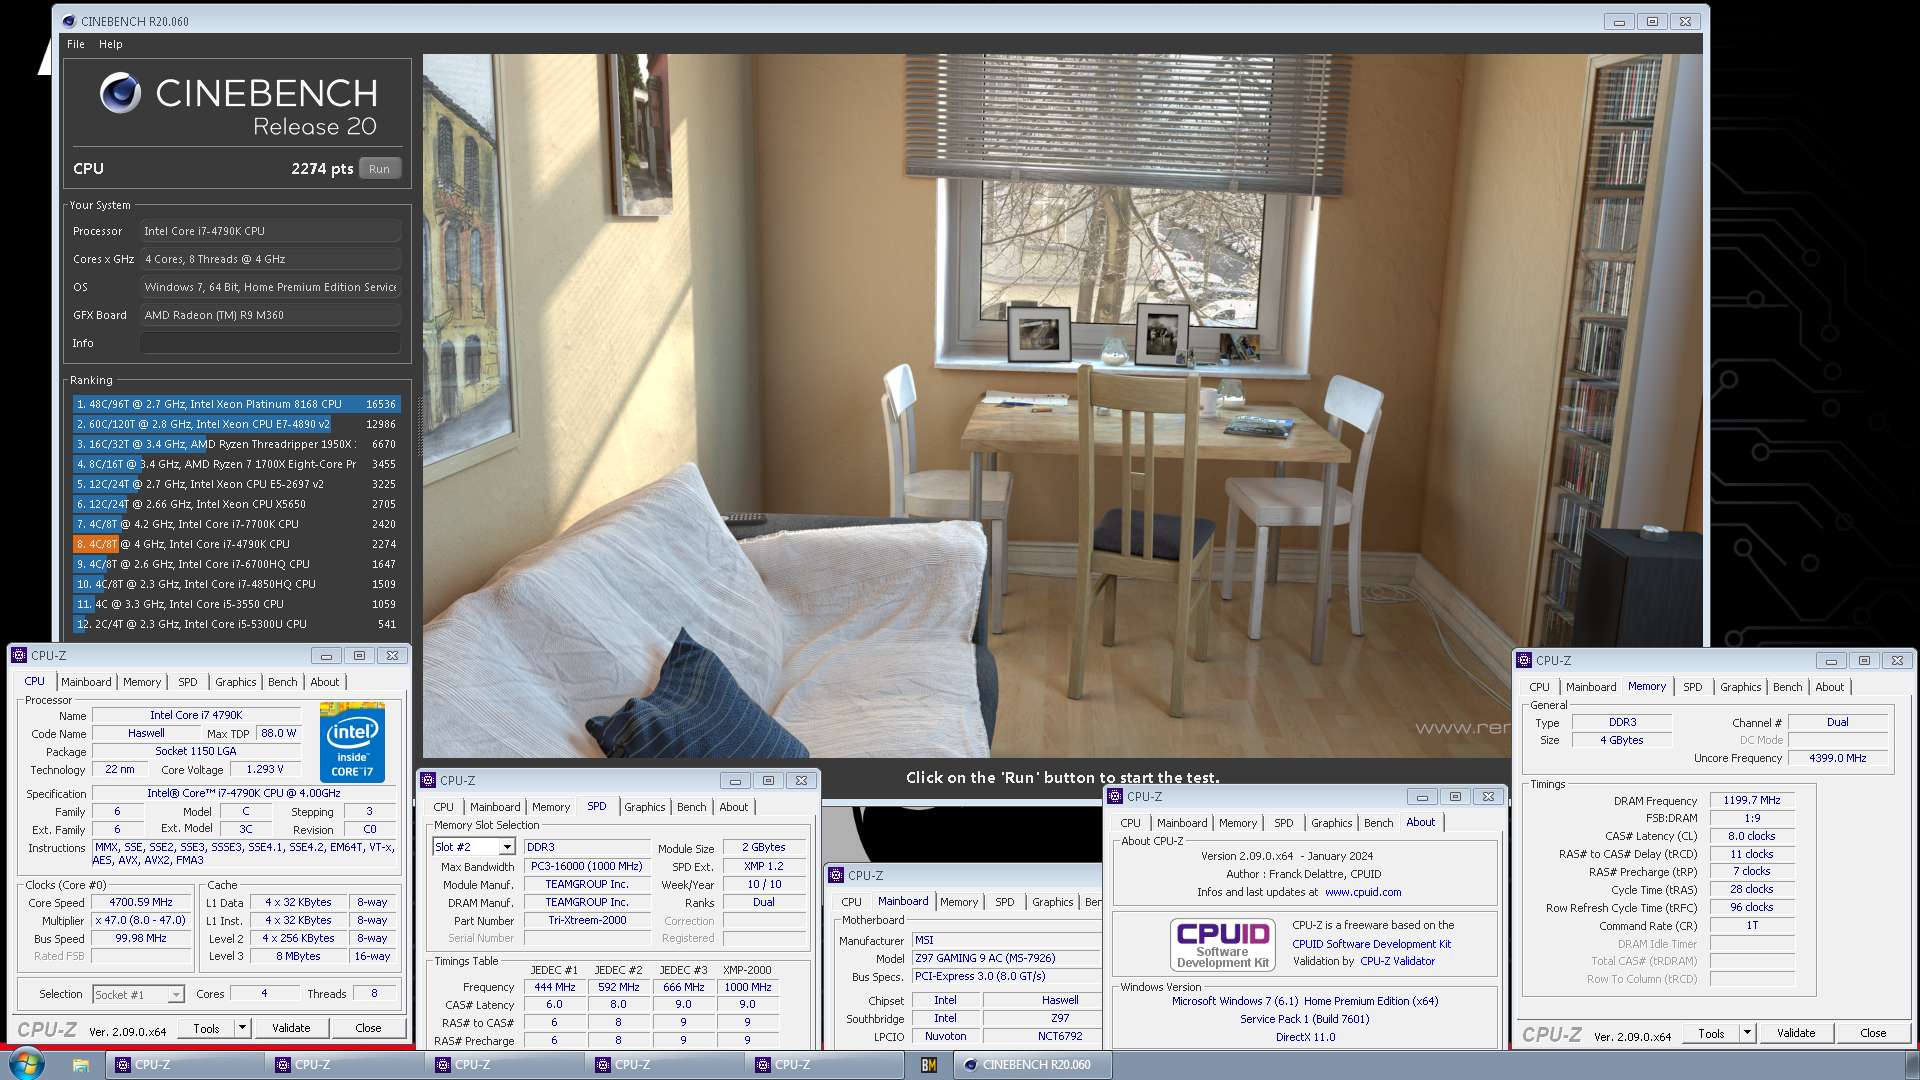Click the CPUID Software Development Kit logo
1920x1080 pixels.
(1223, 944)
